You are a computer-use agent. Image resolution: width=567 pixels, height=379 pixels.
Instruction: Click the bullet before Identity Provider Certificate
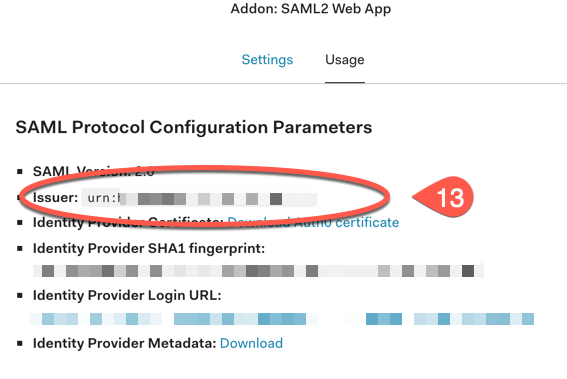click(x=20, y=222)
